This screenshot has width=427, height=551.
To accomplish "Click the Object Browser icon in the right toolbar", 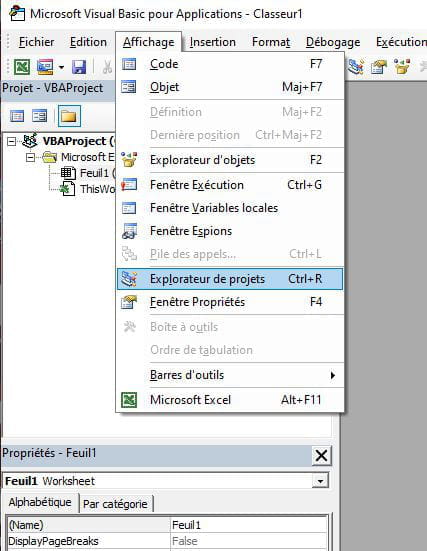I will coord(402,66).
